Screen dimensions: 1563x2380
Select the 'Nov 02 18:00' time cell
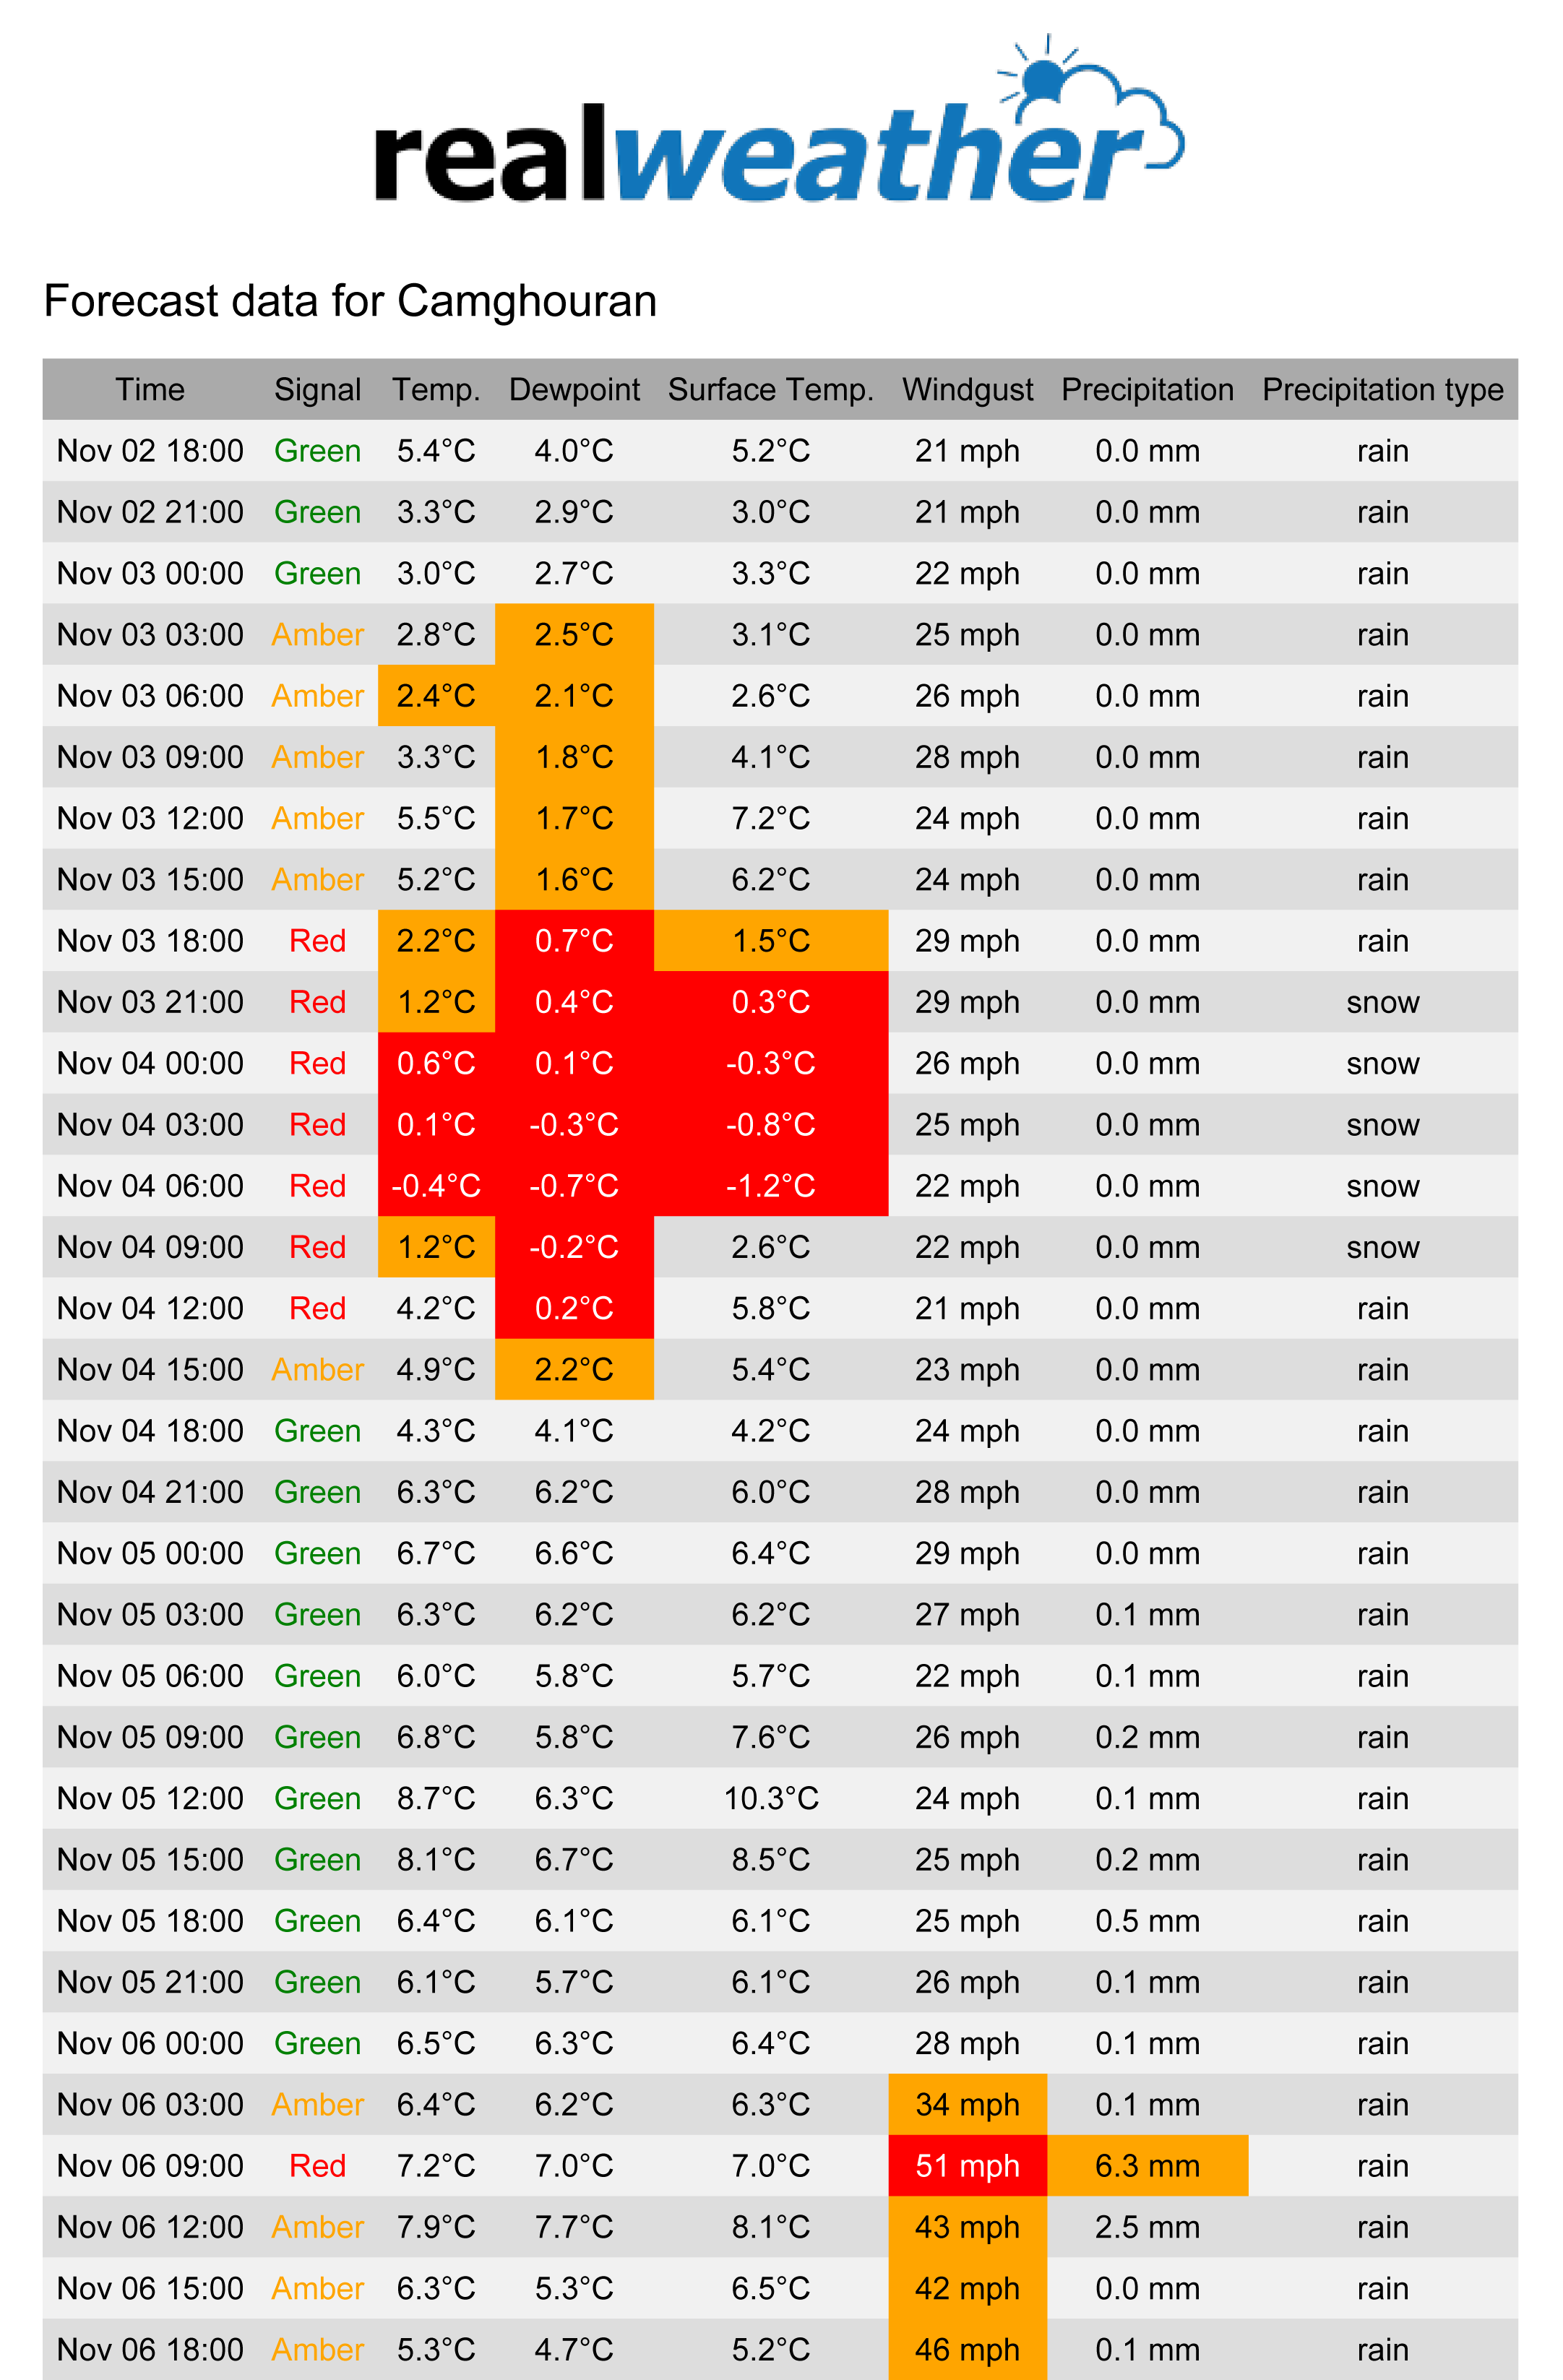coord(150,451)
